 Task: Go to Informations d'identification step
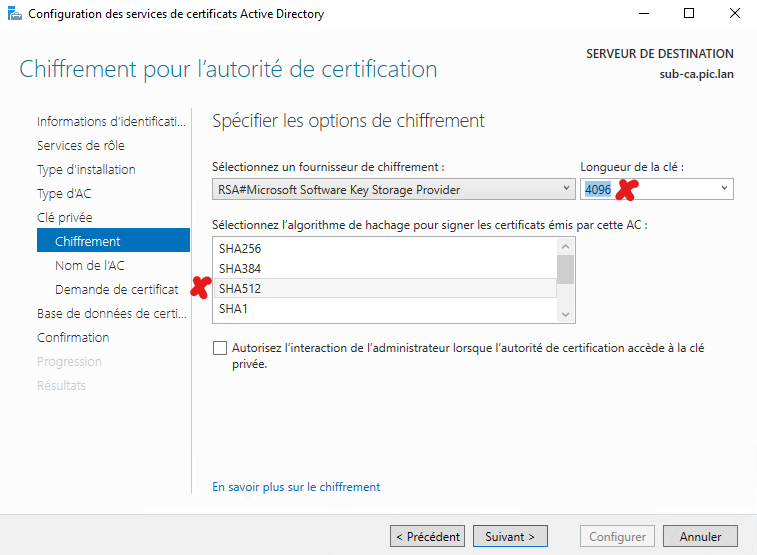[x=111, y=121]
